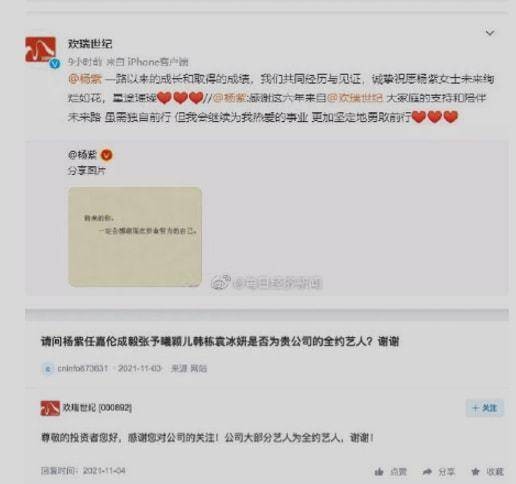This screenshot has width=516, height=484.
Task: Open the investor question about 全约艺人
Action: tap(220, 342)
